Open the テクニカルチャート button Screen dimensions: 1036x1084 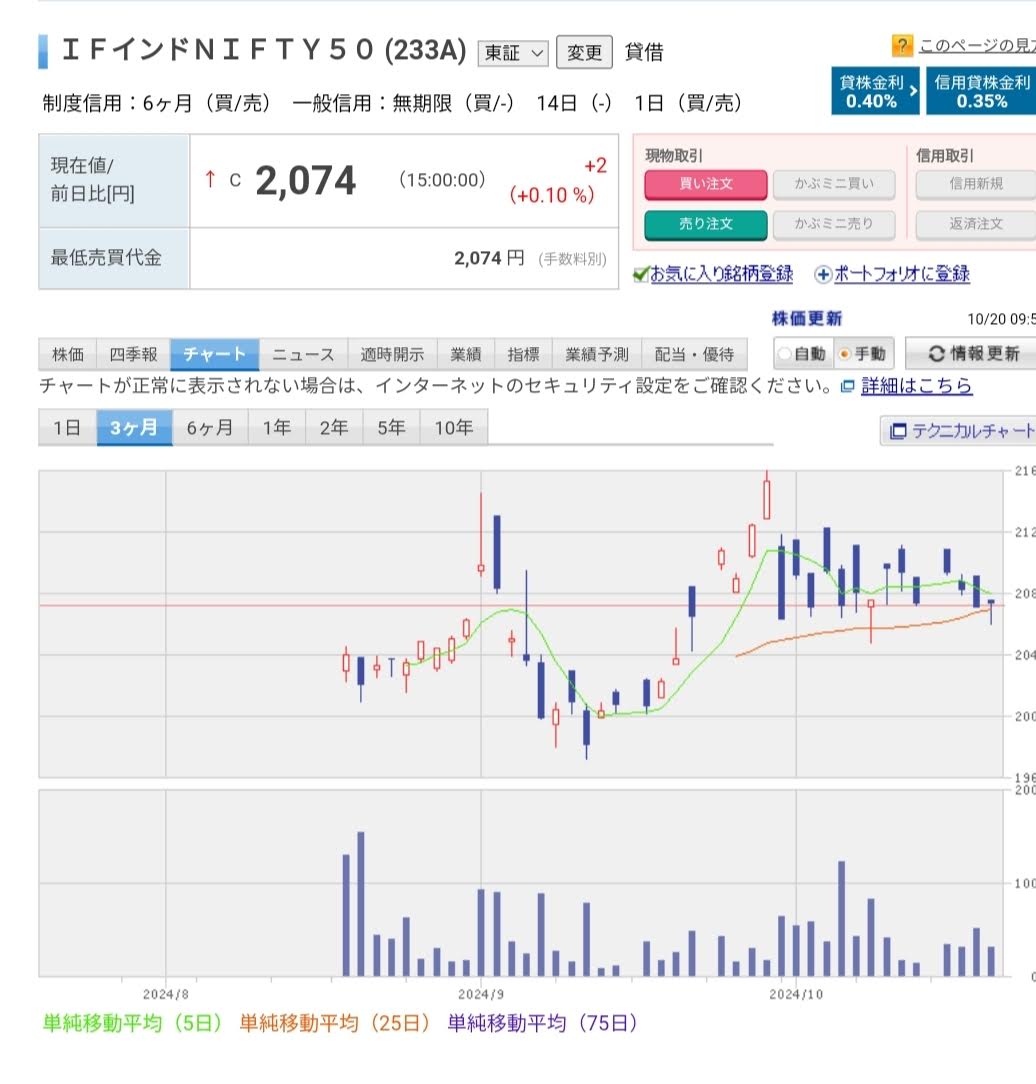click(959, 431)
